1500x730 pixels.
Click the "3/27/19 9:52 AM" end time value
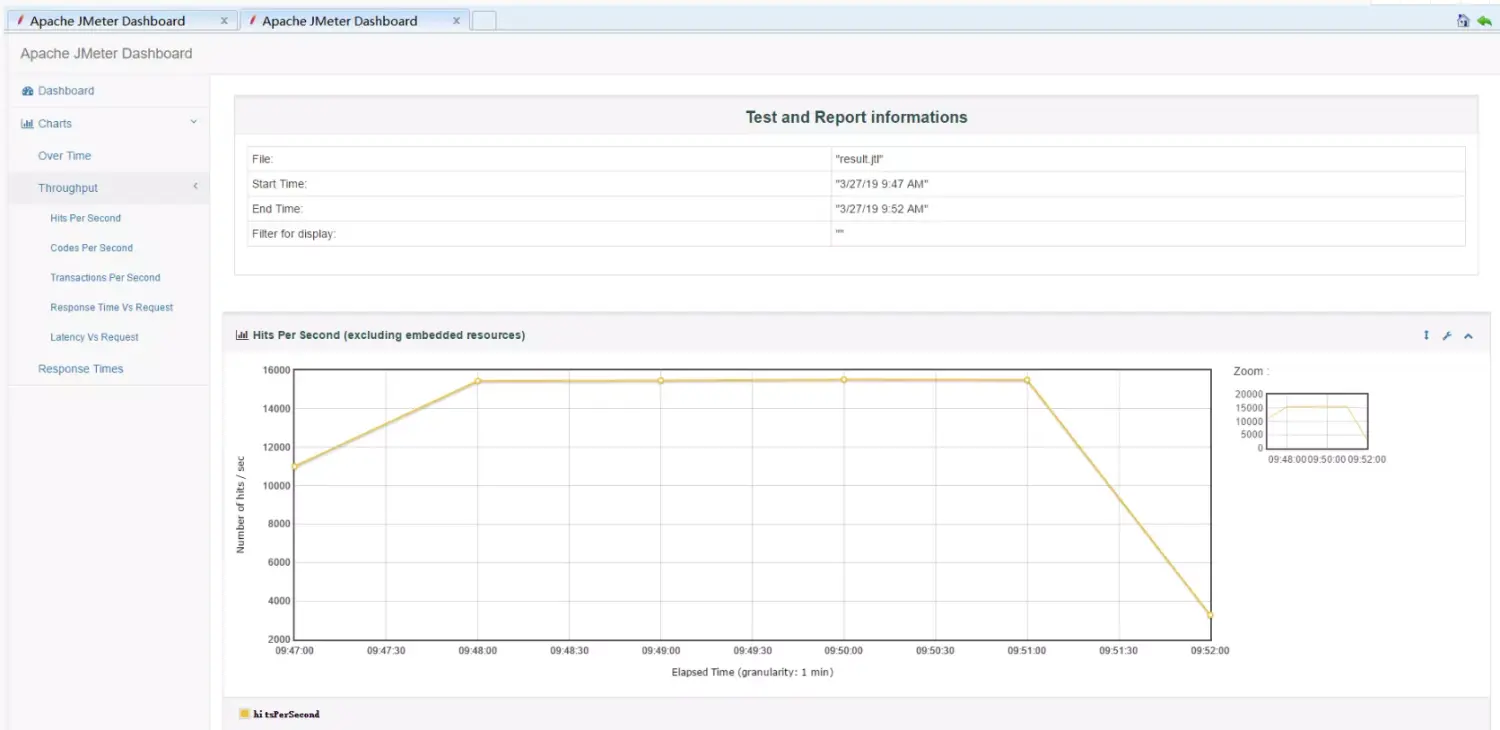click(882, 209)
